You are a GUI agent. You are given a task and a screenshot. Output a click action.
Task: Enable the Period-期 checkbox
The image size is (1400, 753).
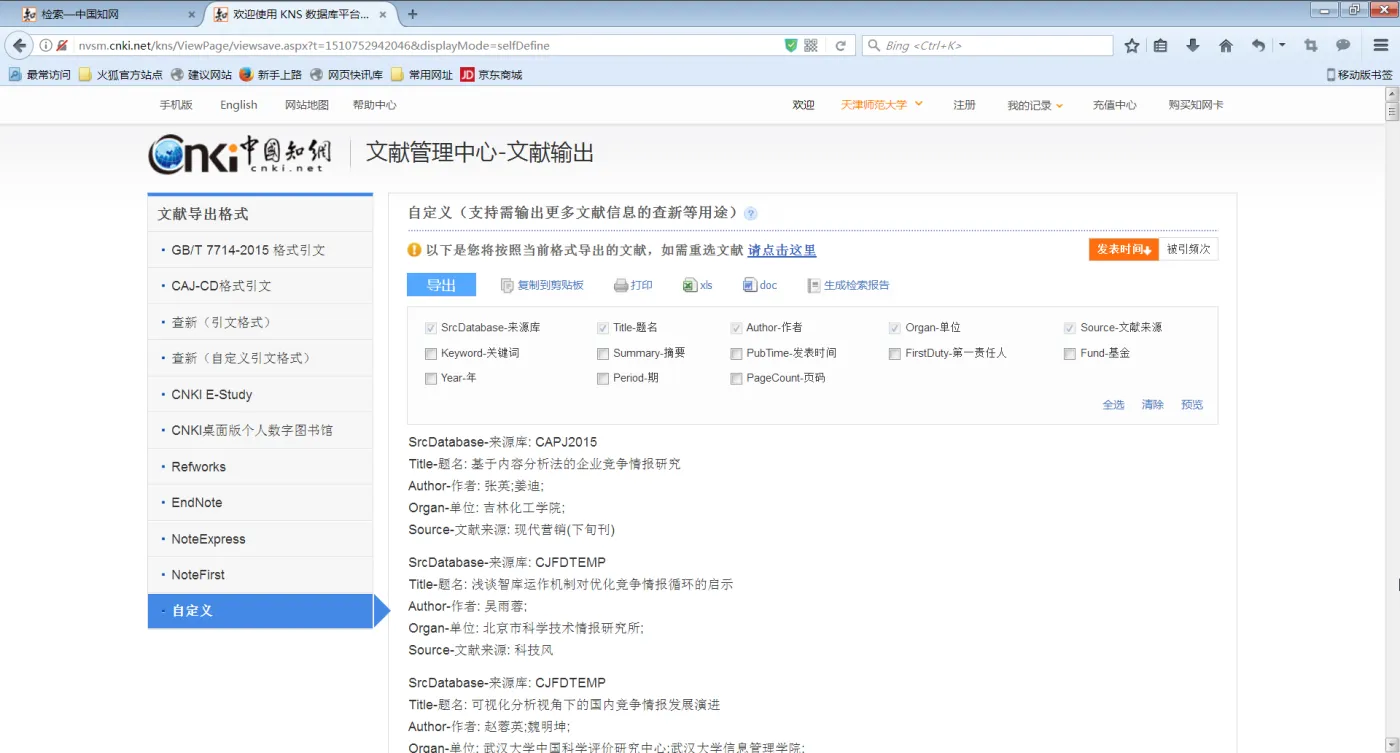(603, 378)
